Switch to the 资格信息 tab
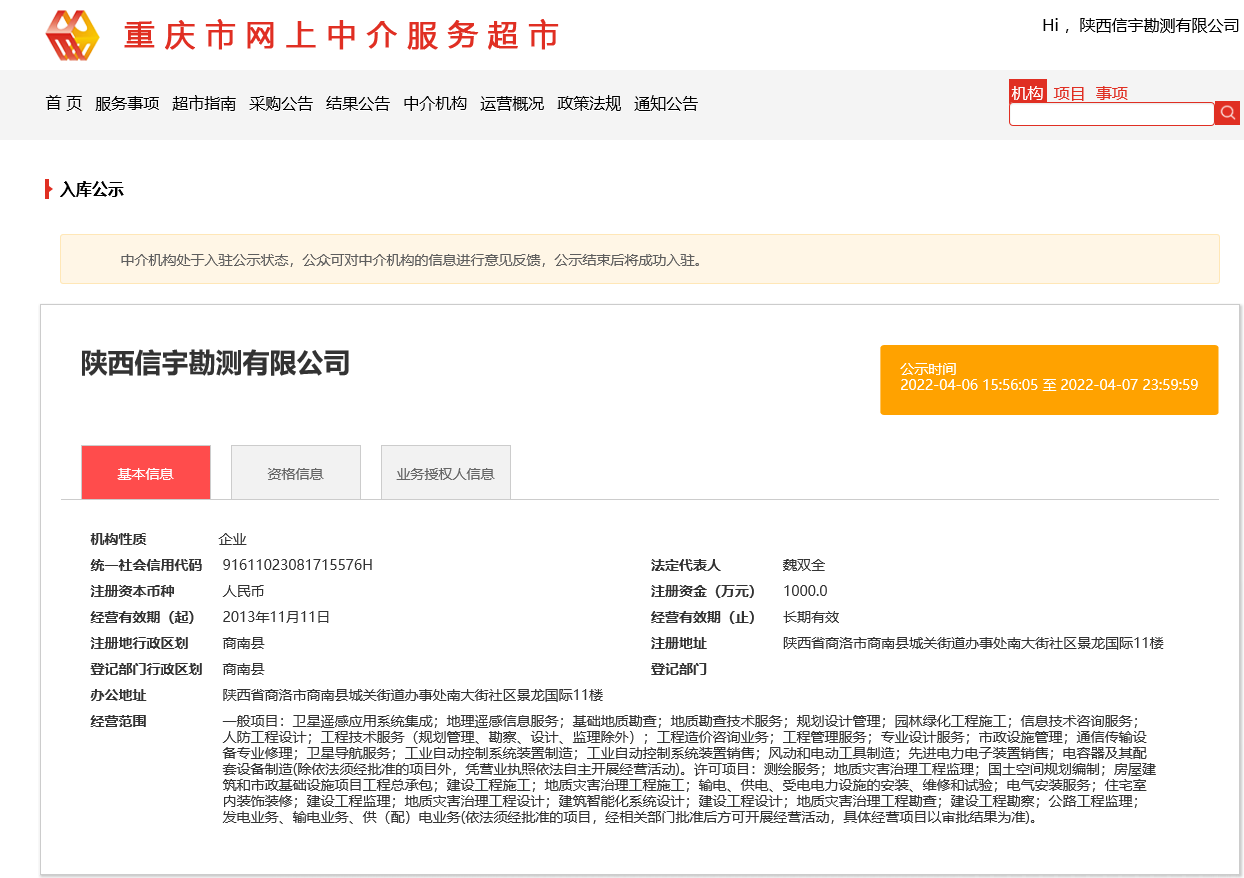Viewport: 1244px width, 878px height. click(x=295, y=471)
